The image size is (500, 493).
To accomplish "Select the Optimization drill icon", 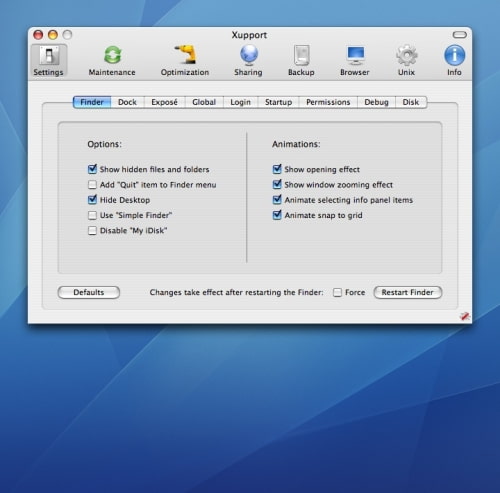I will (x=185, y=54).
